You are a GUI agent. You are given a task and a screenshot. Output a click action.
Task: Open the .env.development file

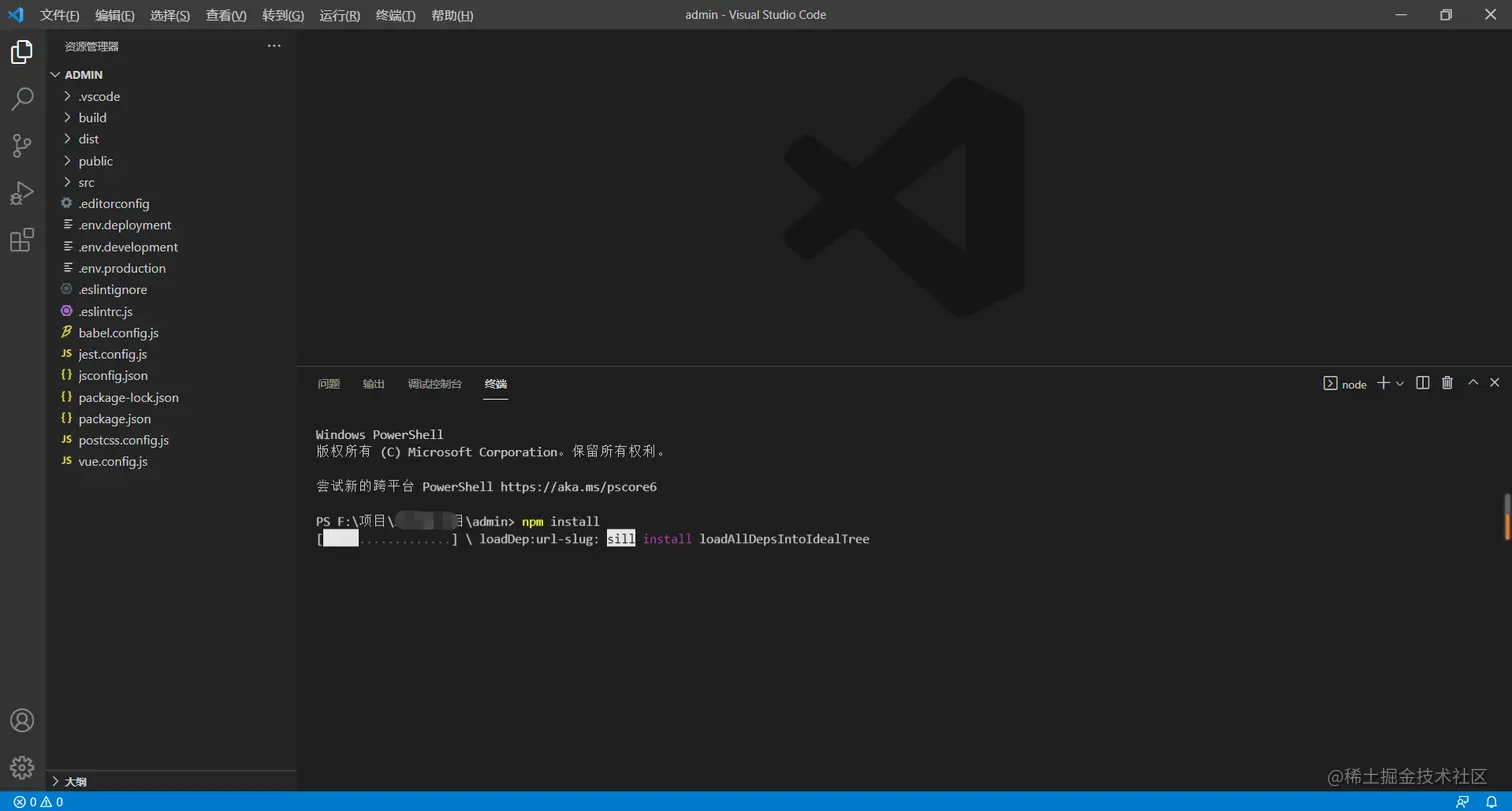point(171,247)
